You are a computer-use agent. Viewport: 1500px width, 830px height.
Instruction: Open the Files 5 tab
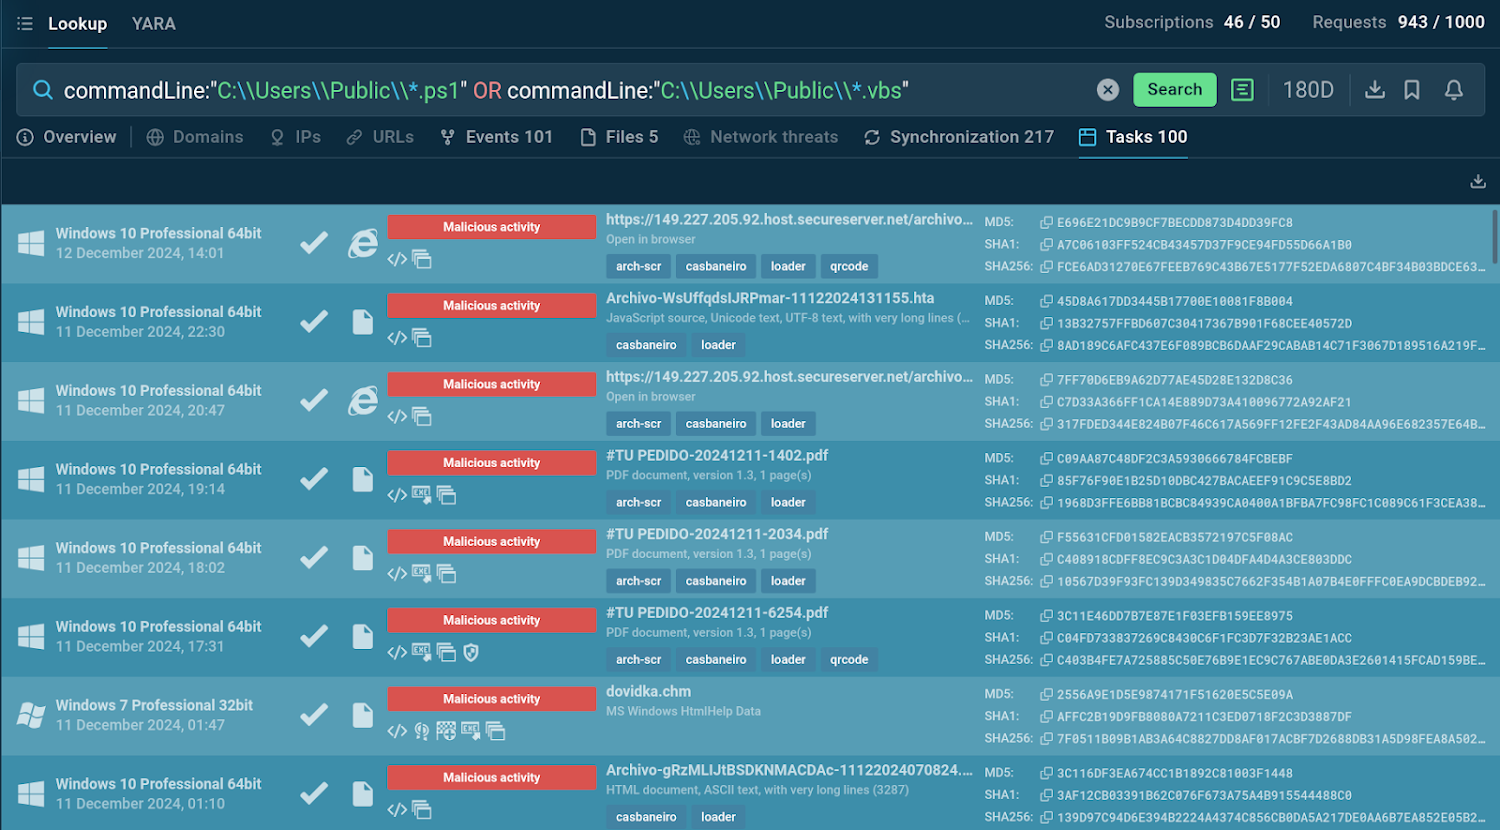[x=620, y=137]
